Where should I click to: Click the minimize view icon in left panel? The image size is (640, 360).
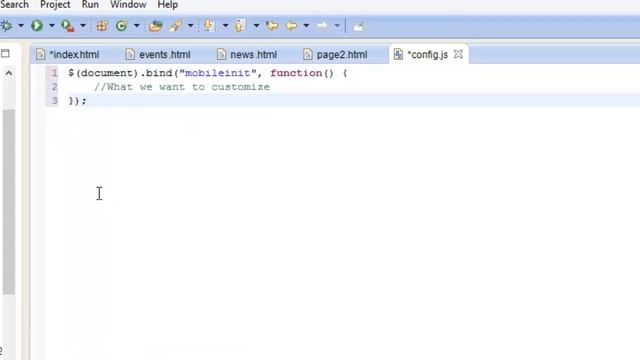5,53
